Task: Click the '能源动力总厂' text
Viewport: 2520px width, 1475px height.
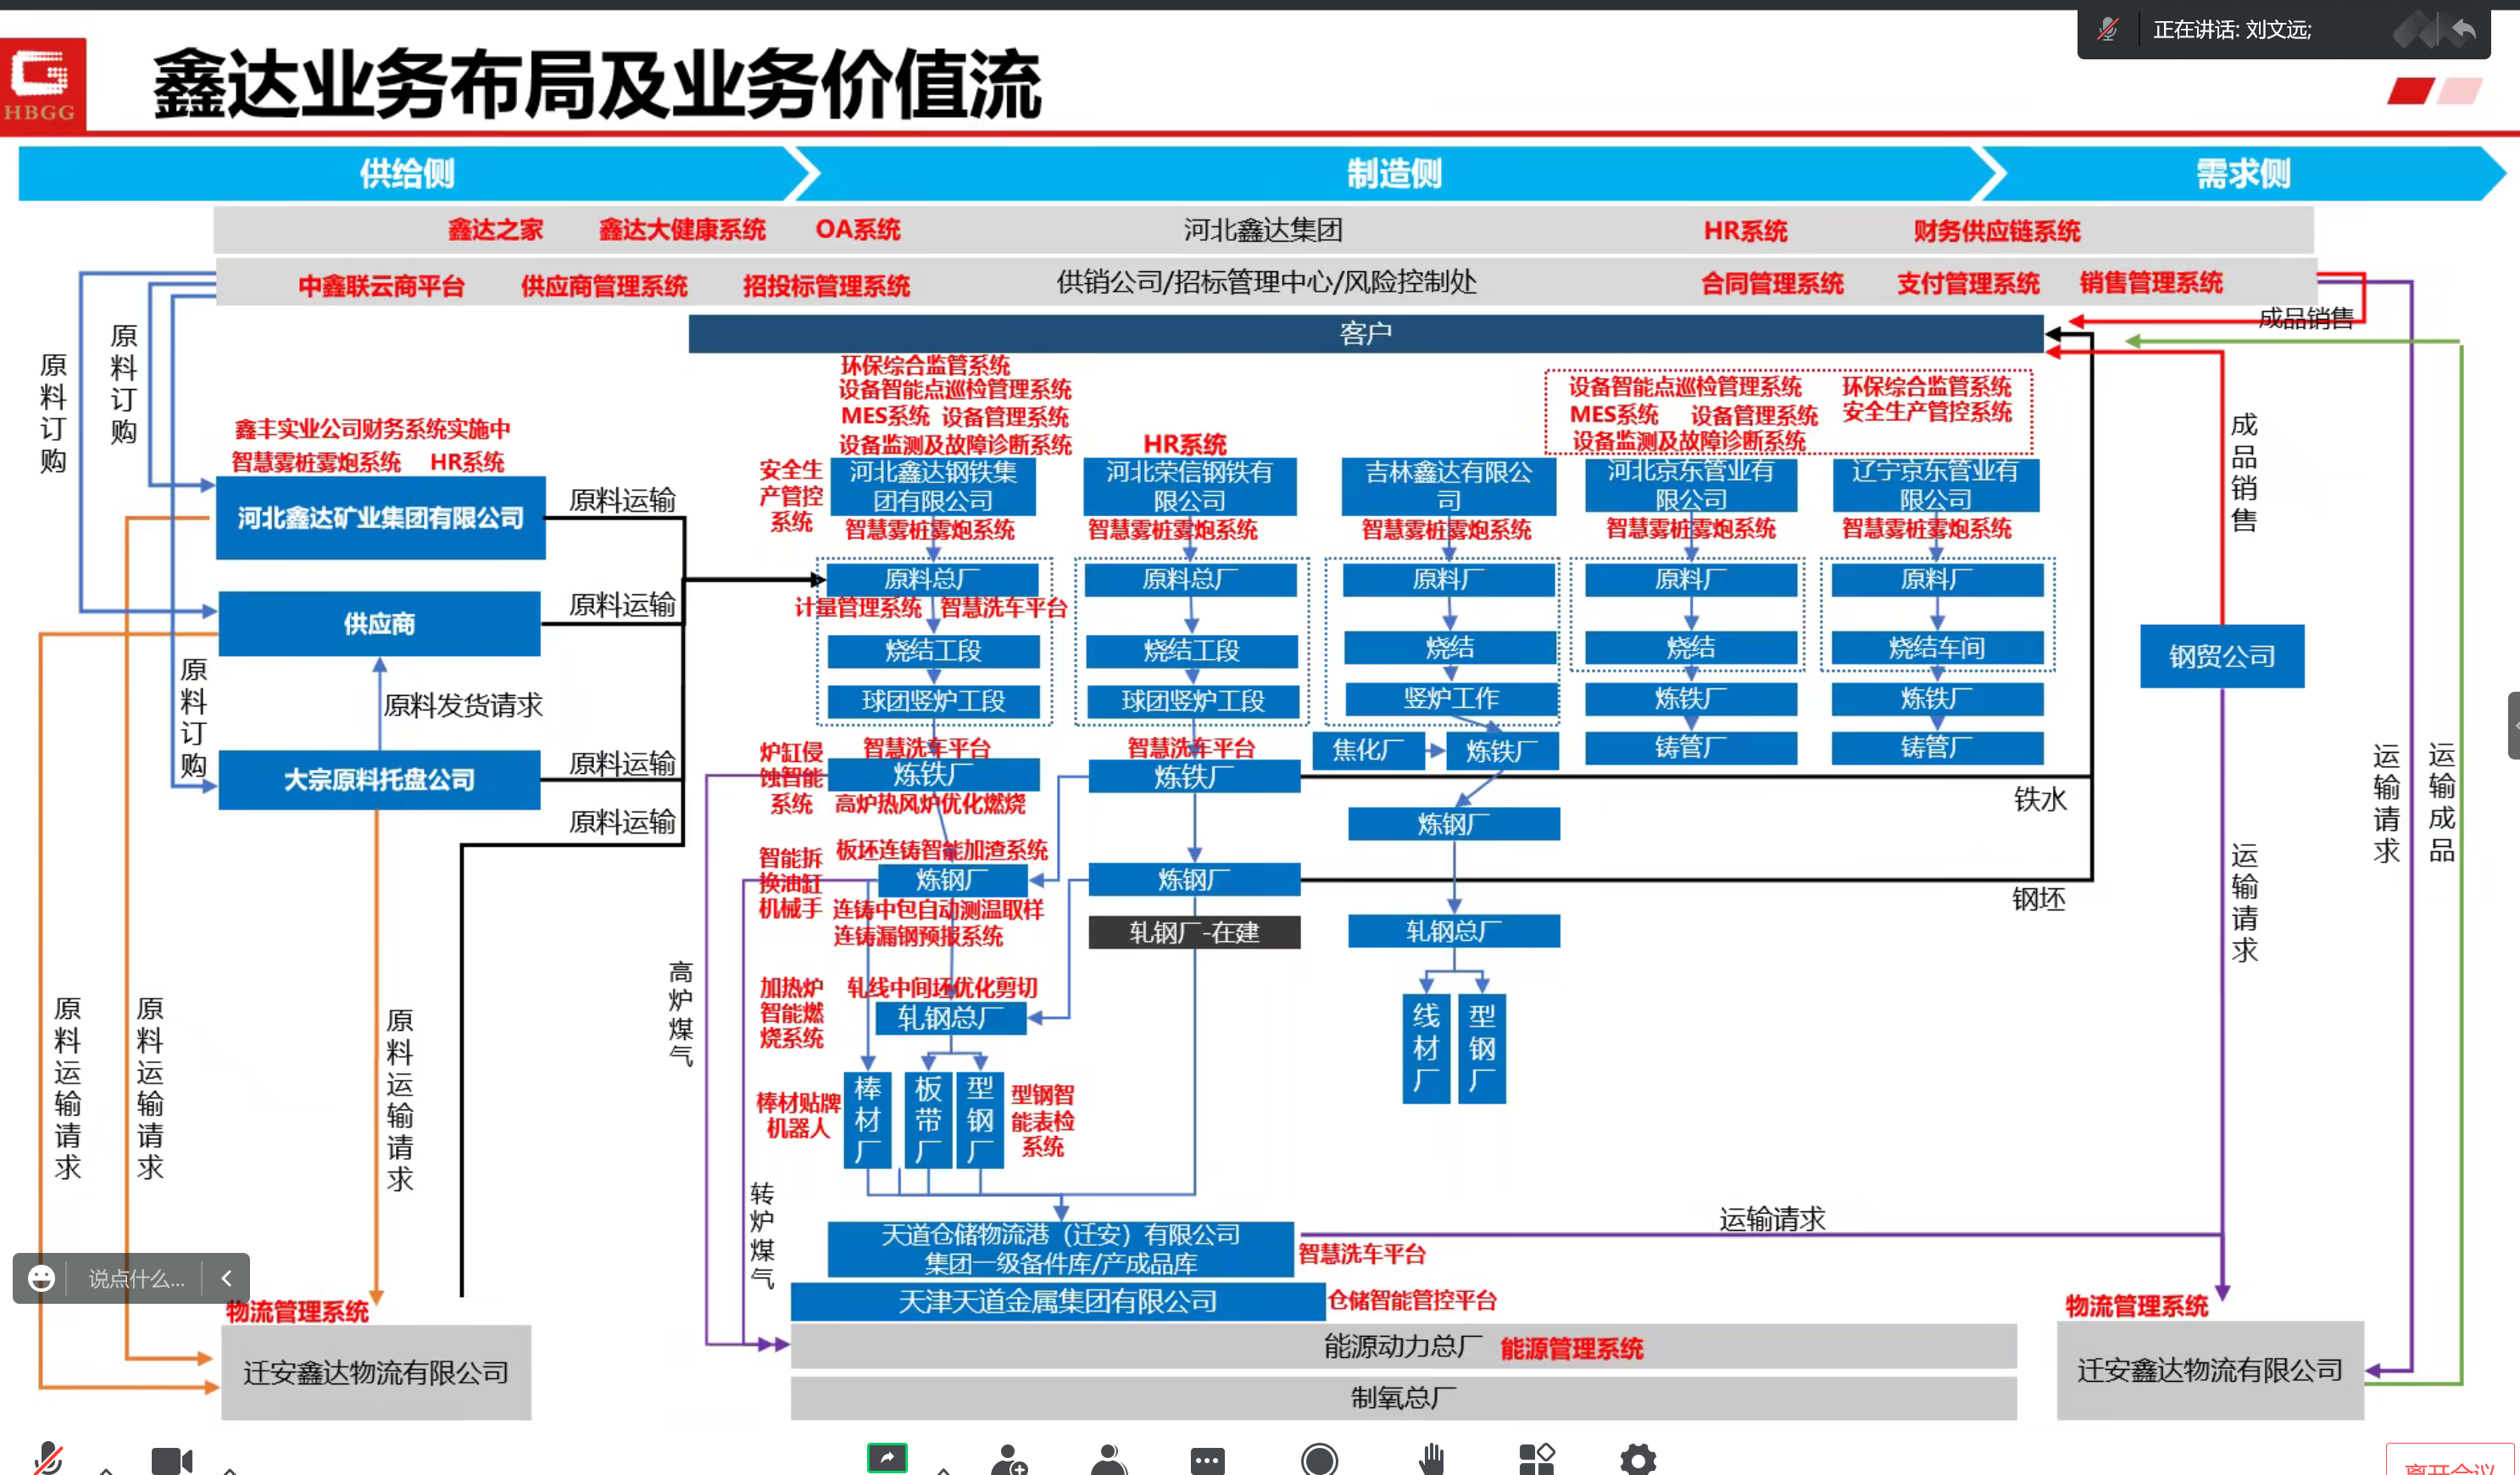Action: click(1403, 1346)
